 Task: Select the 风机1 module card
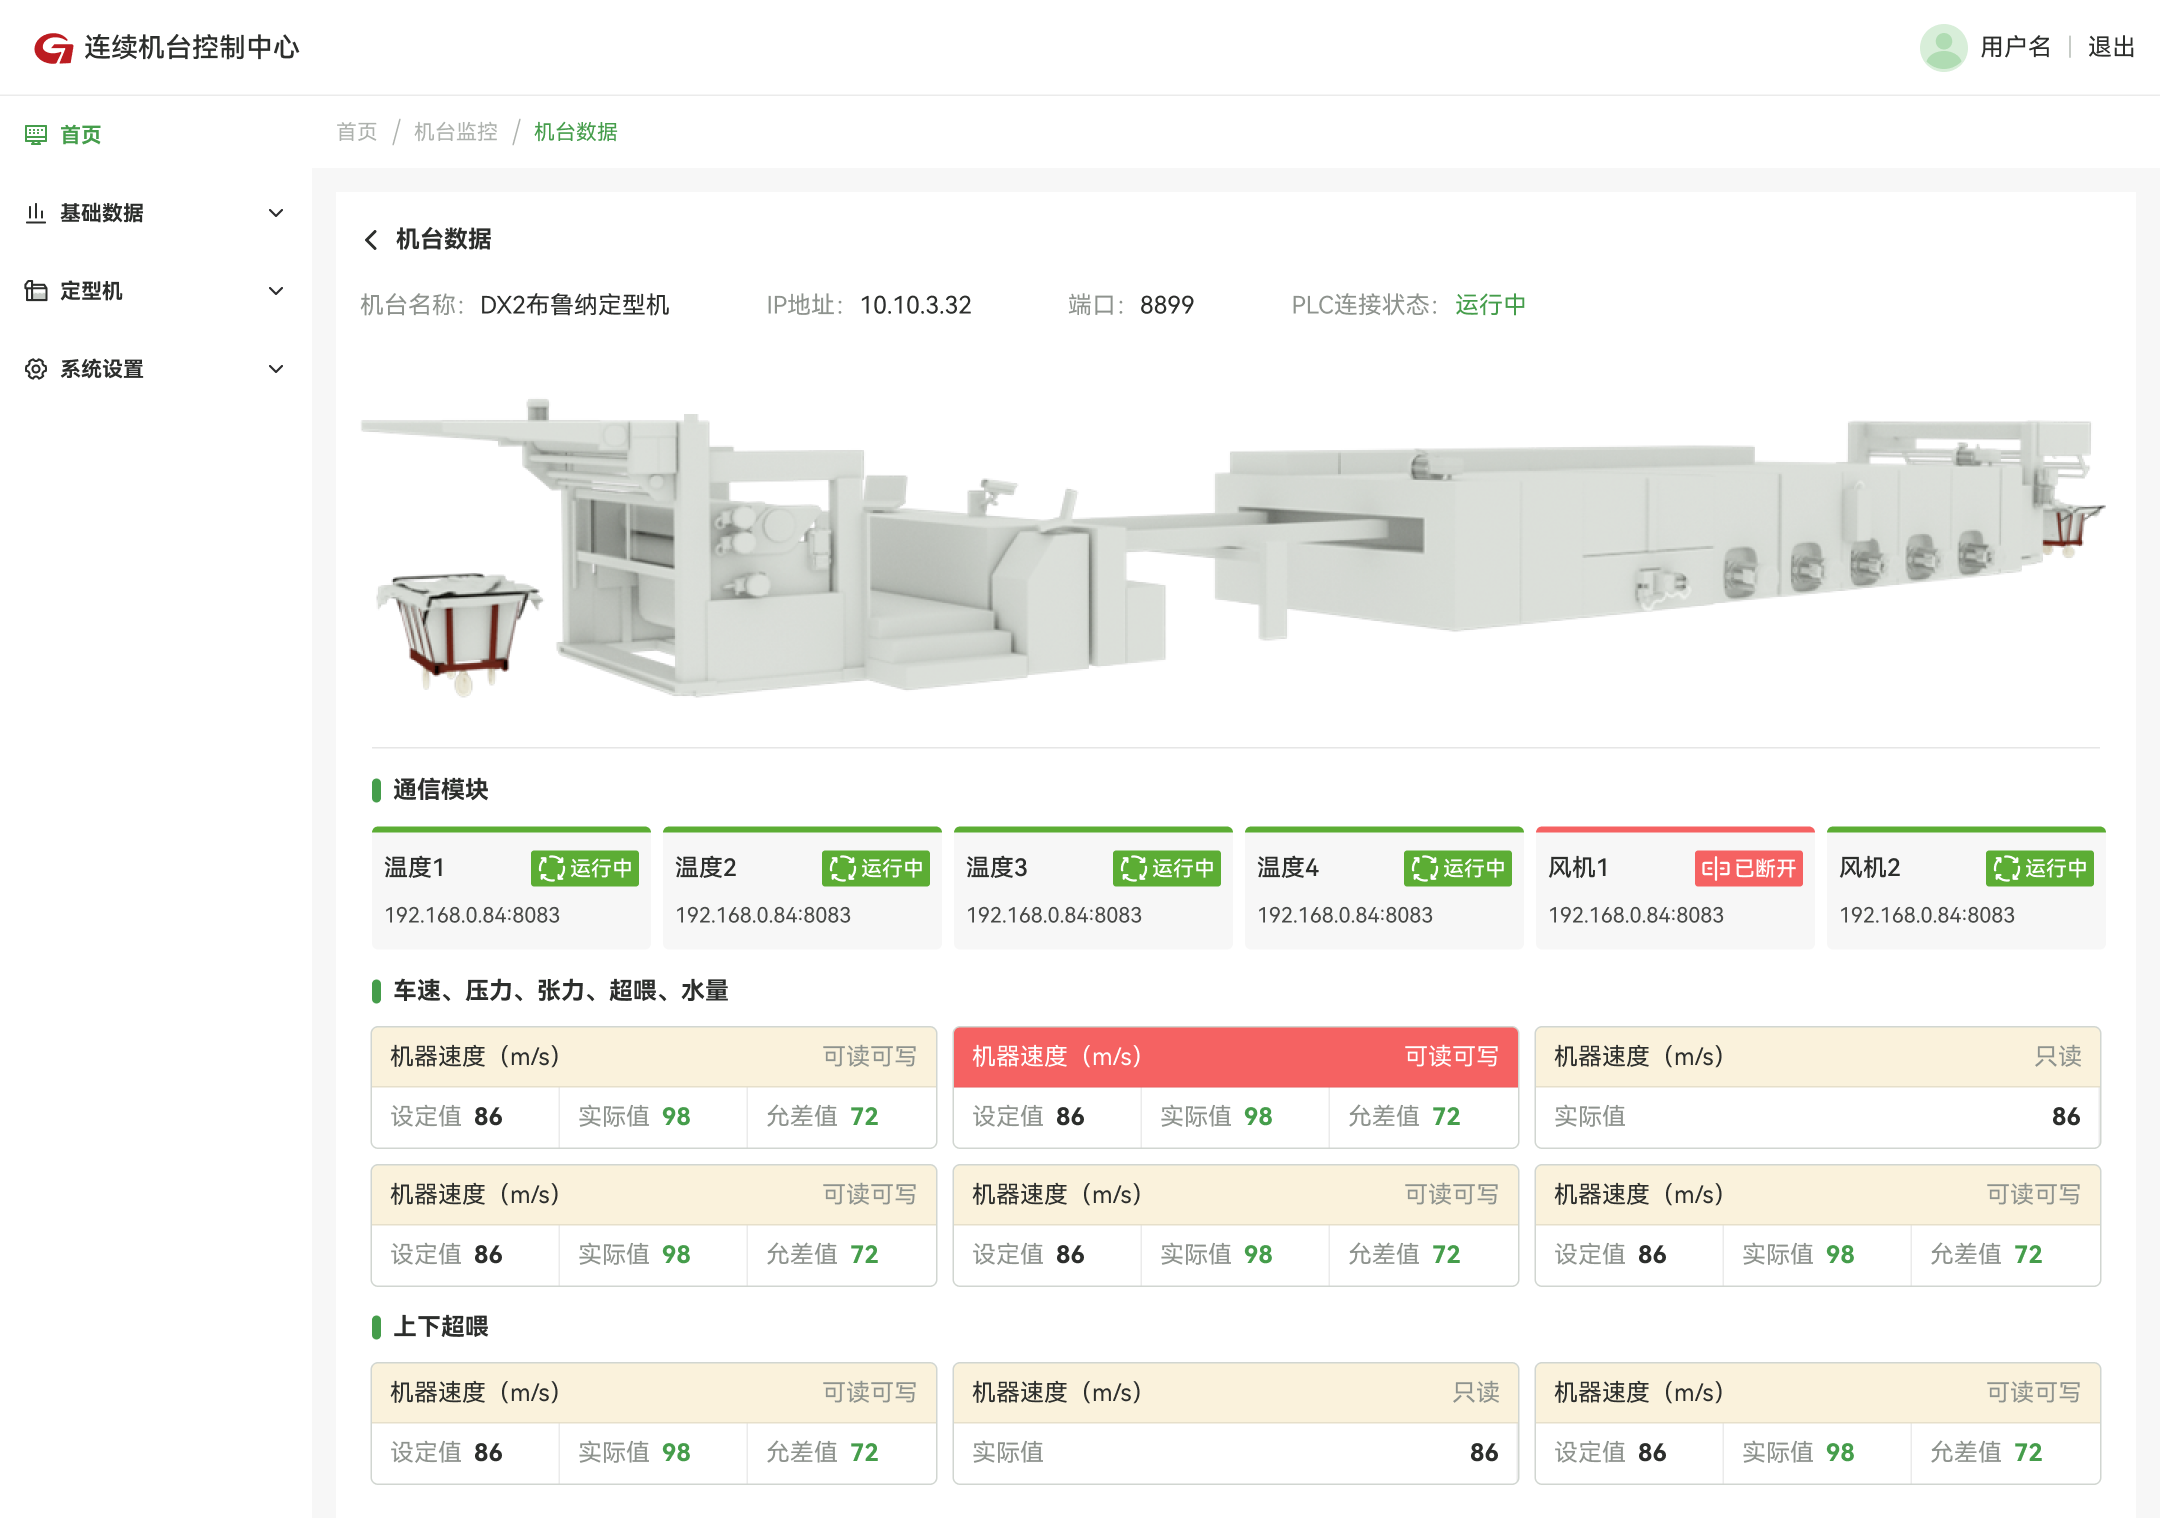point(1675,887)
